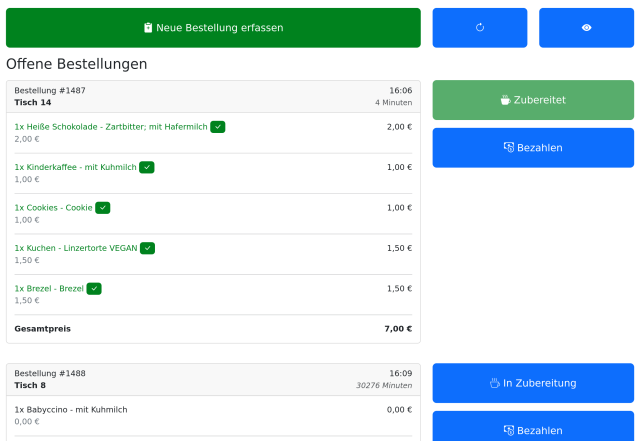Click the refresh orders icon button
Screen dimensions: 640x441
tap(480, 28)
